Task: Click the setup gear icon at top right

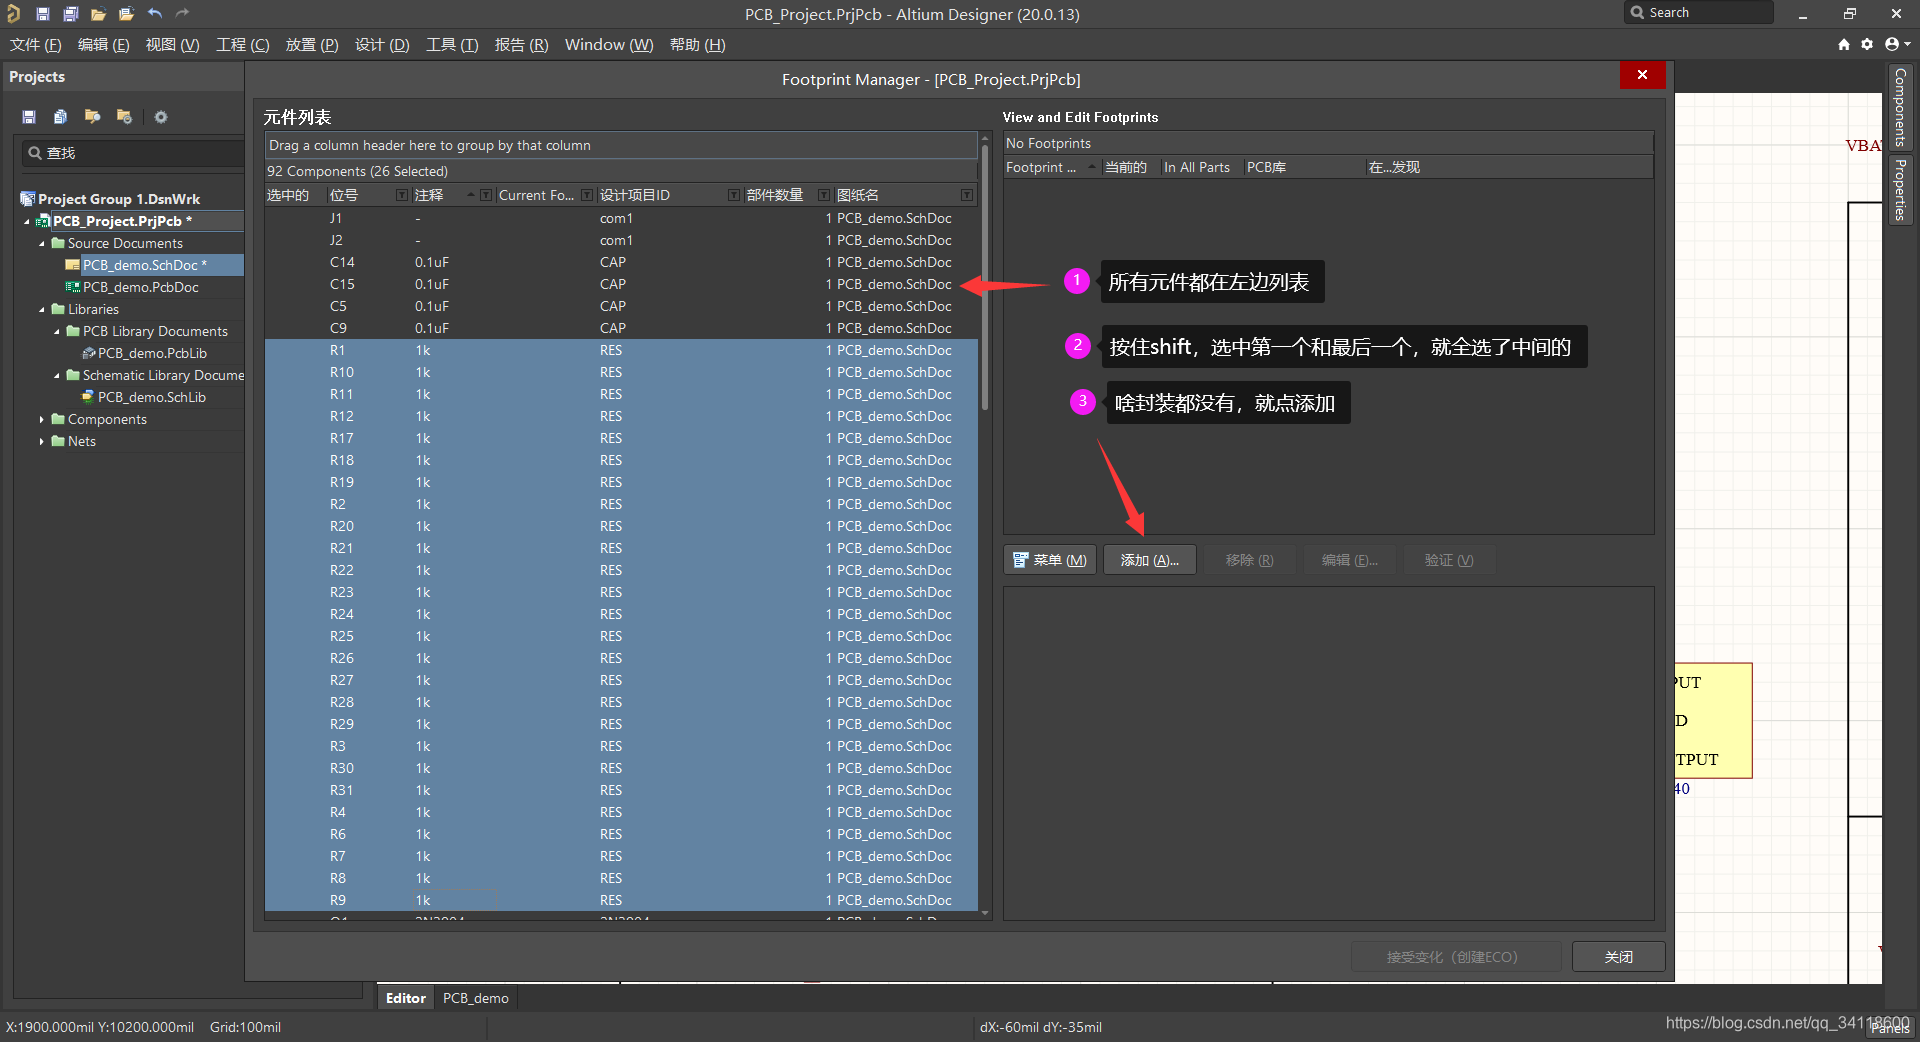Action: (x=1867, y=44)
